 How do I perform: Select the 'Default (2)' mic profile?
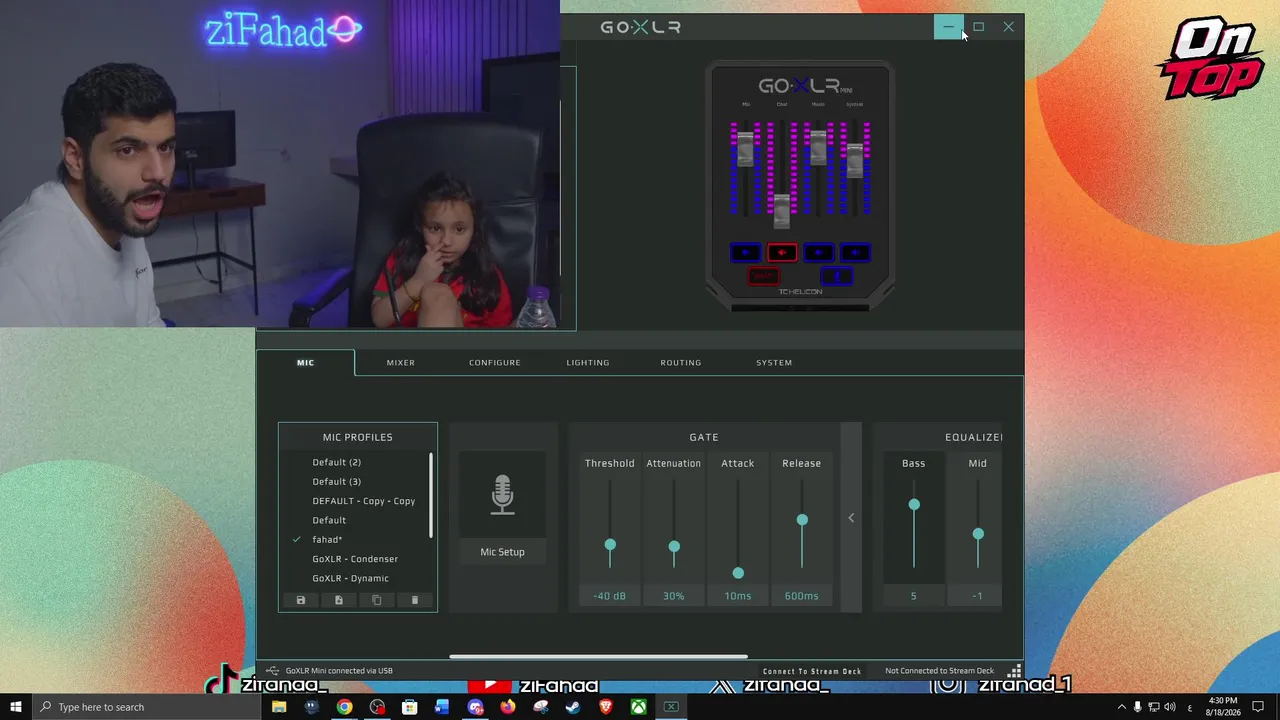click(337, 462)
